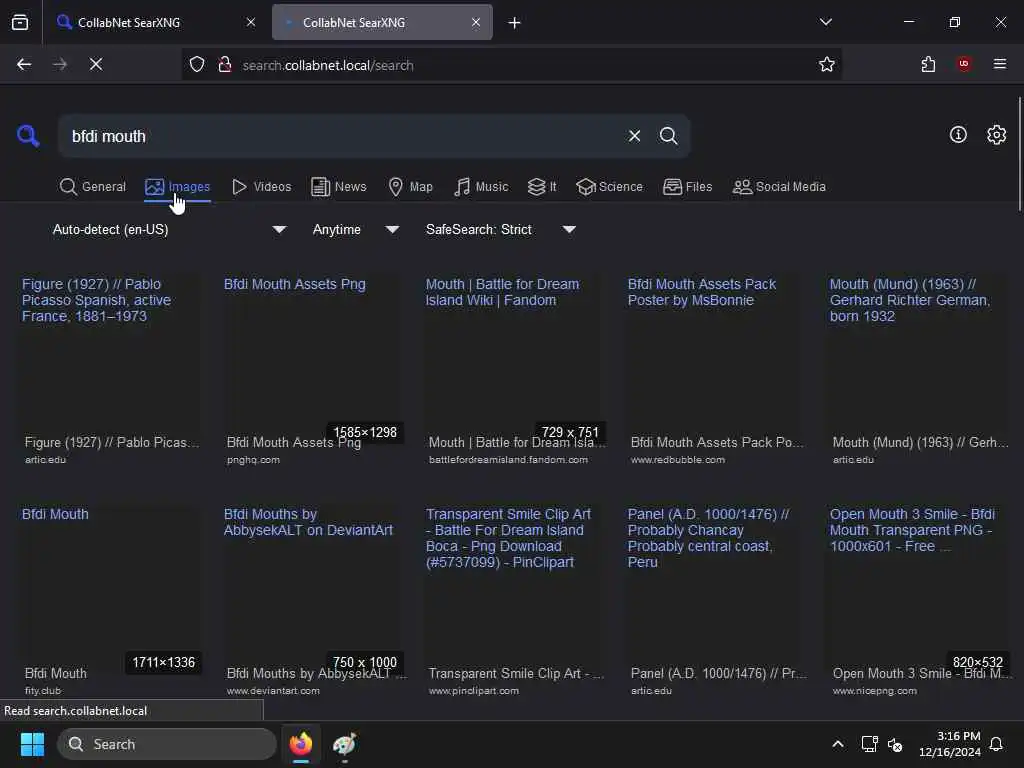Click the page vertical scrollbar
Screen dimensions: 1024x768
tap(1019, 154)
